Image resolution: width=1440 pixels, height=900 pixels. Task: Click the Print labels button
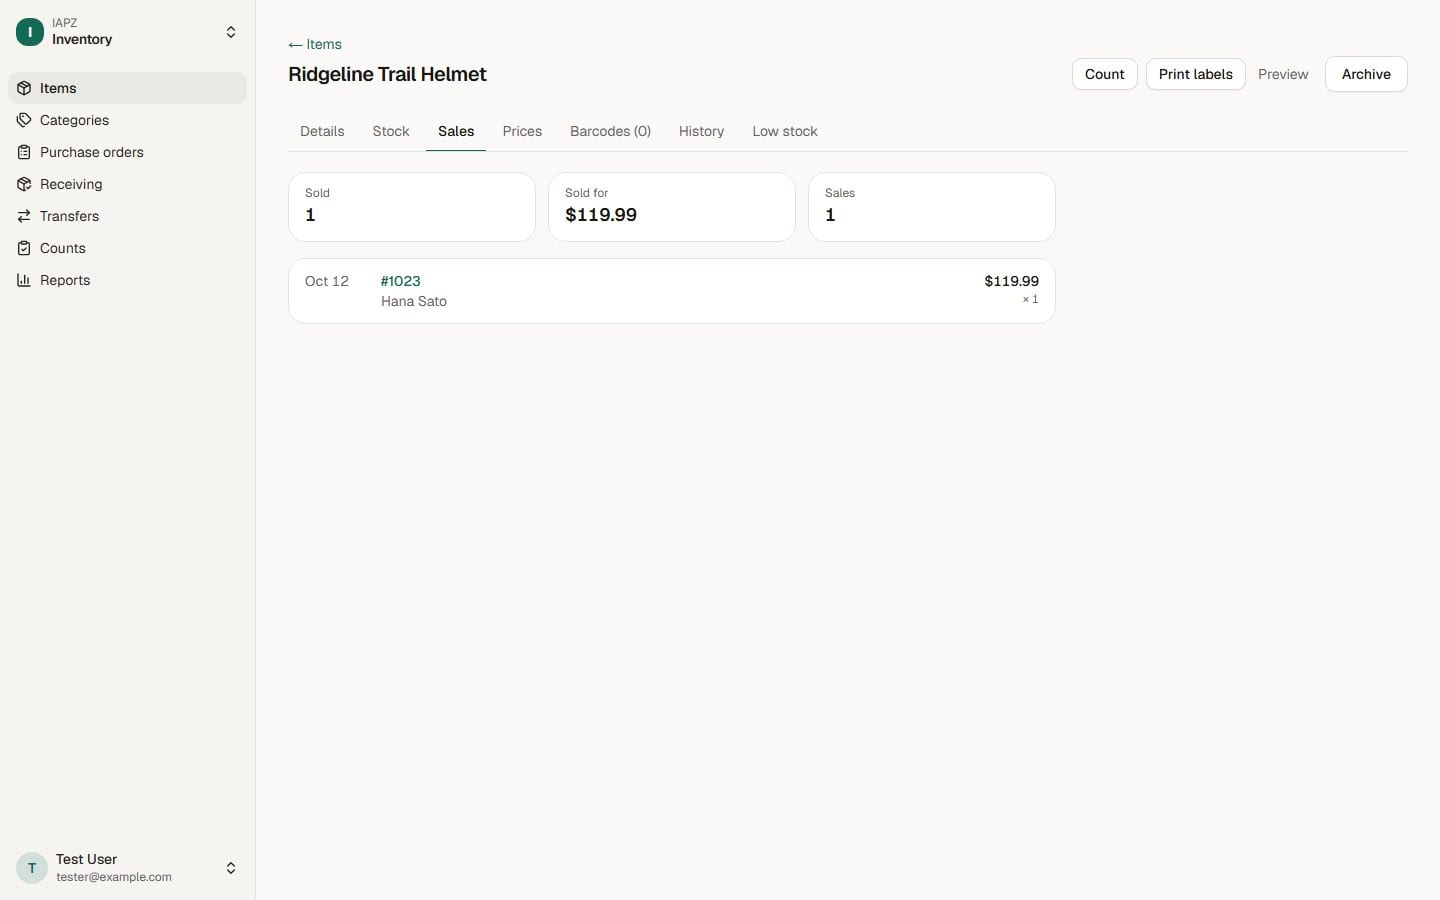(x=1196, y=74)
